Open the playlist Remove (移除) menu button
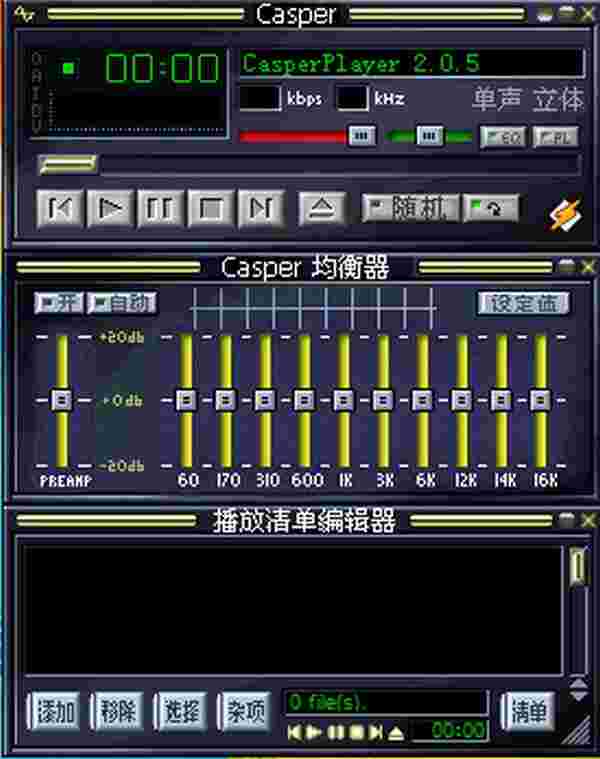This screenshot has height=759, width=600. click(117, 711)
